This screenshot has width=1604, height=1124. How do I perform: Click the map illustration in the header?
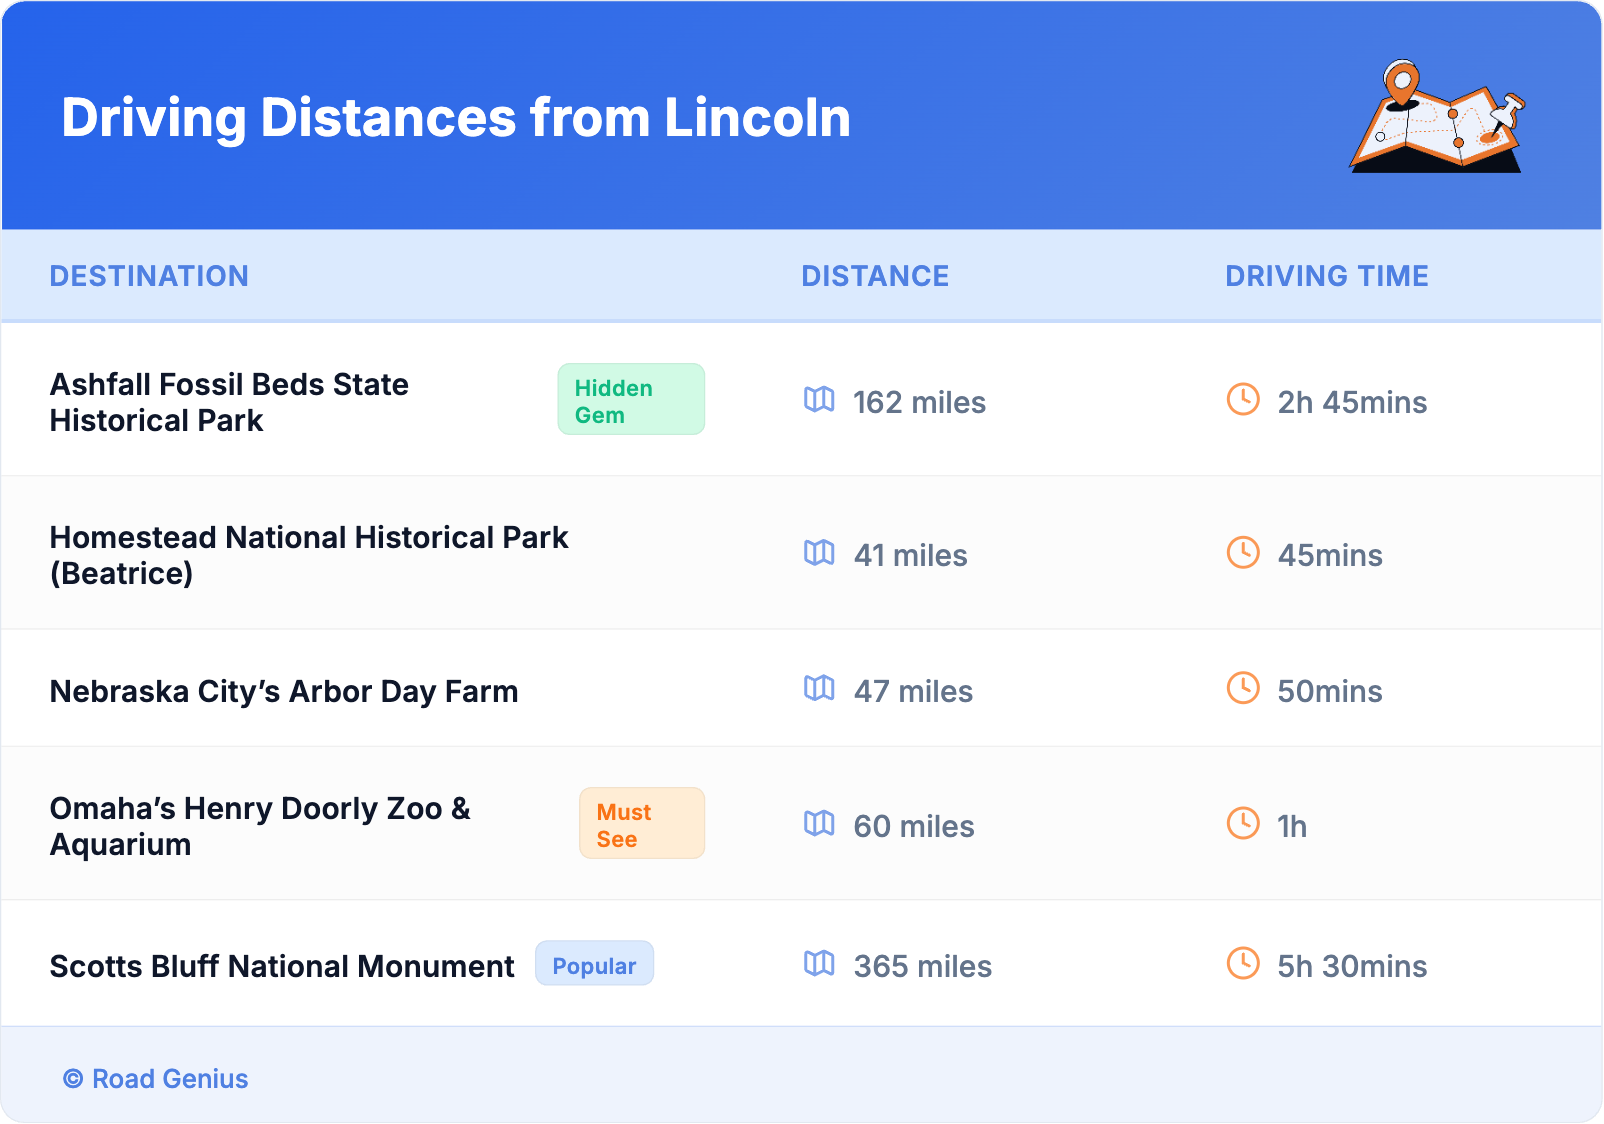pyautogui.click(x=1437, y=118)
